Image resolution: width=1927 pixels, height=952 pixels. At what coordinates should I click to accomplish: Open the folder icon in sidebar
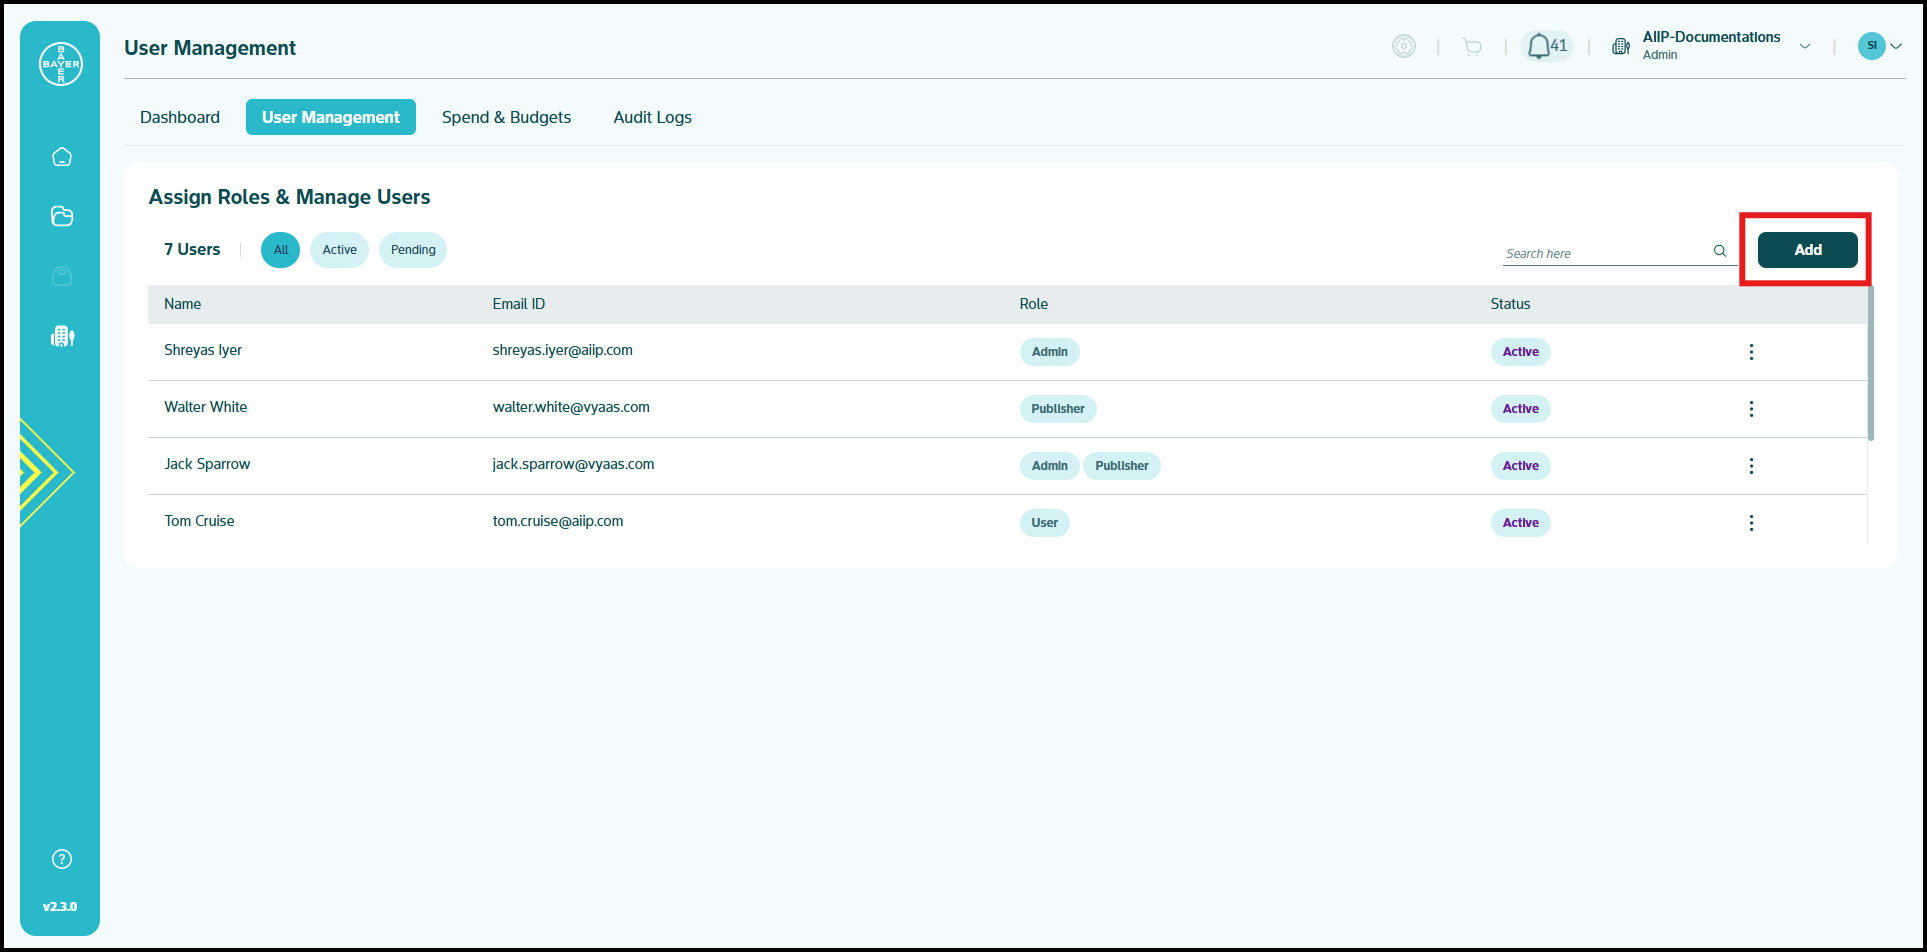coord(62,216)
